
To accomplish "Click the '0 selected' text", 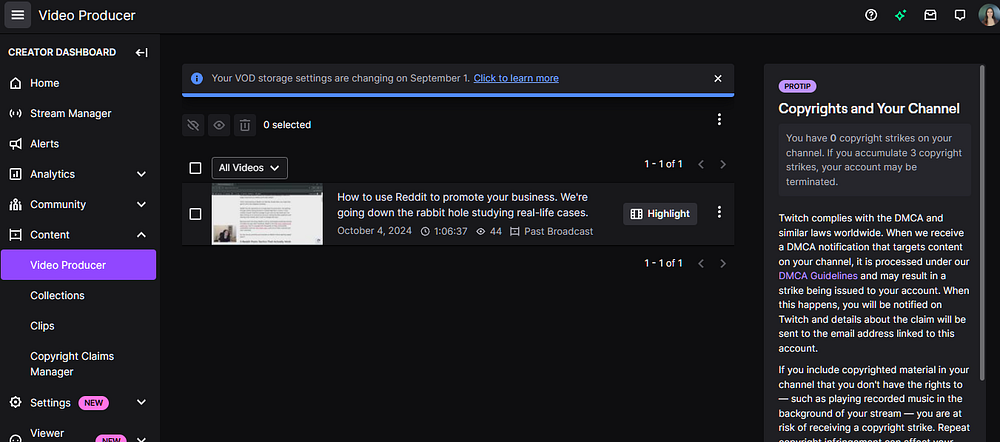I will [287, 125].
